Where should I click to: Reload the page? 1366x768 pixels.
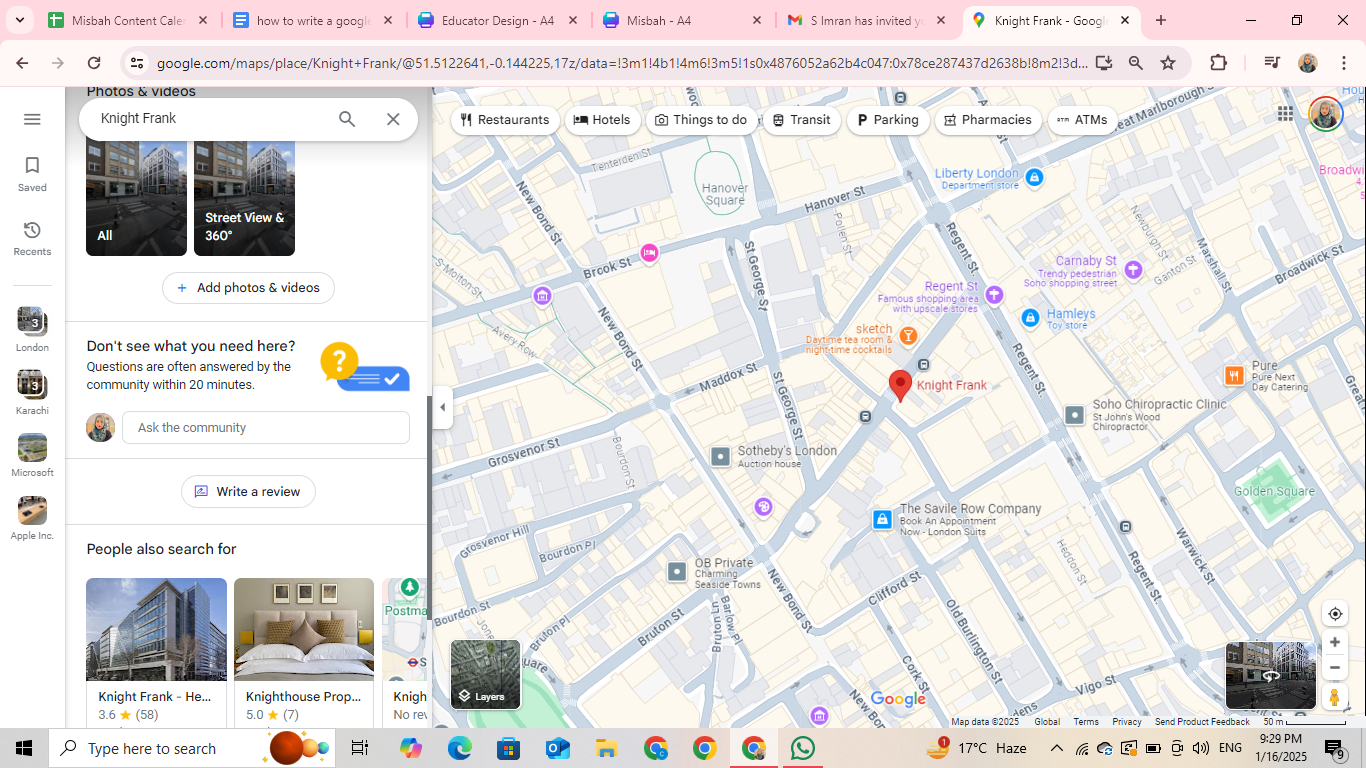click(94, 63)
